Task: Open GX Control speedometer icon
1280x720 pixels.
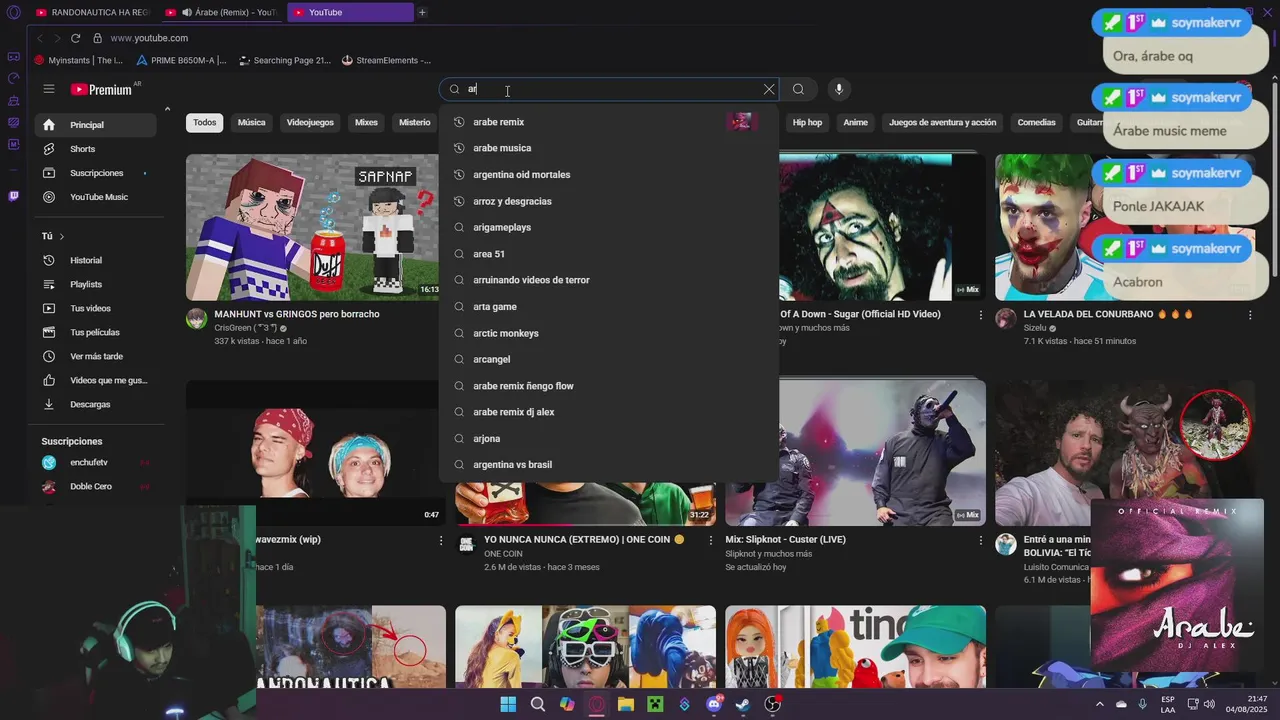Action: 13,78
